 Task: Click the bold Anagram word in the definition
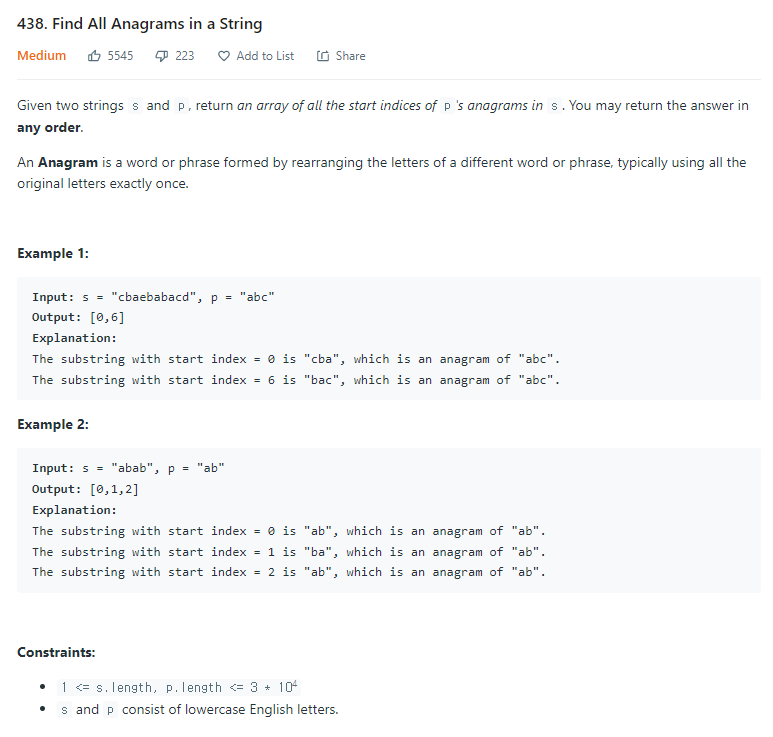point(68,162)
